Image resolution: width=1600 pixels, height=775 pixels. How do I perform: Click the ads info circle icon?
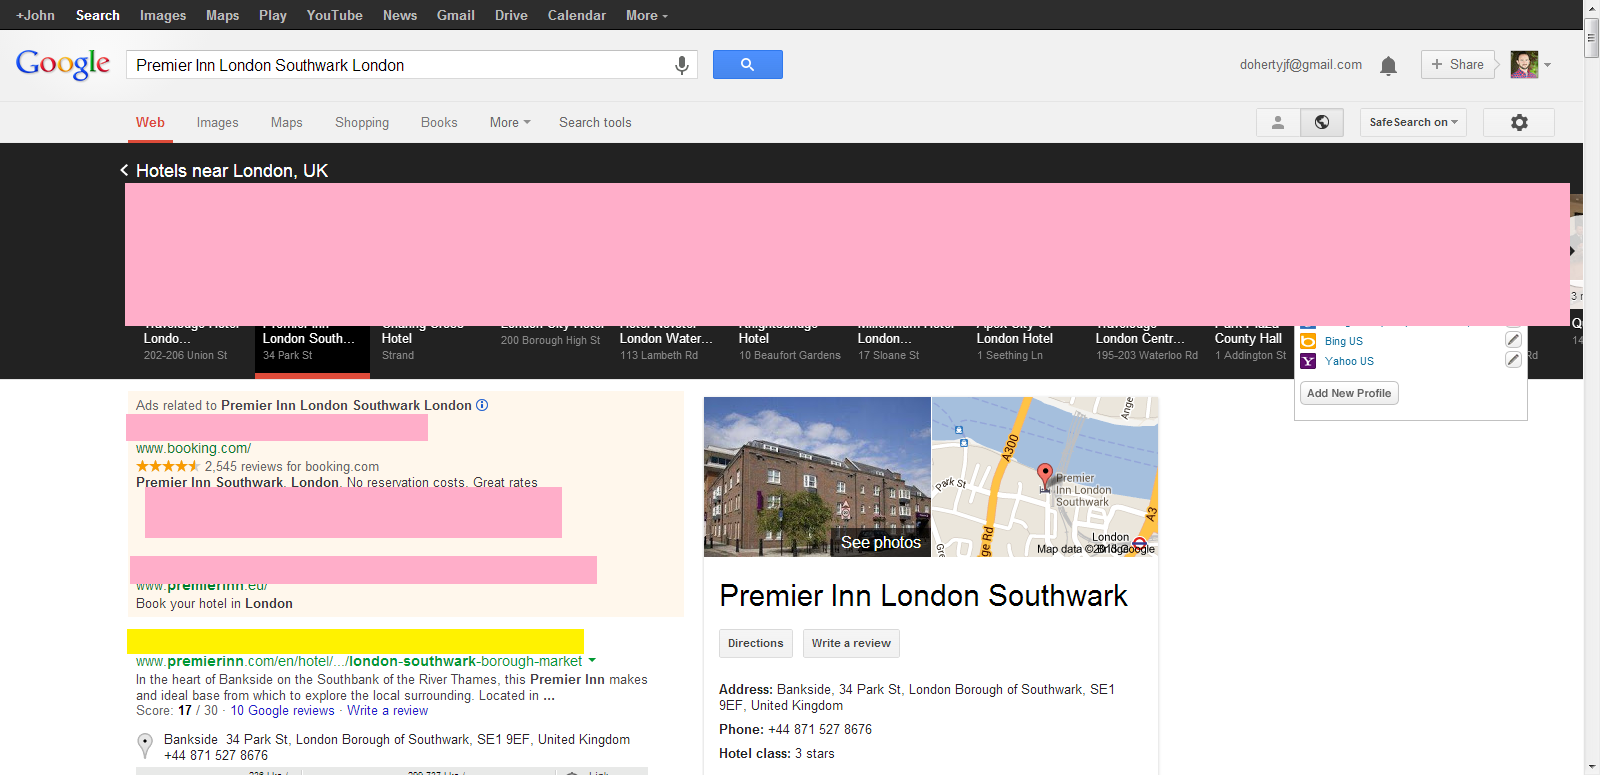[x=482, y=405]
